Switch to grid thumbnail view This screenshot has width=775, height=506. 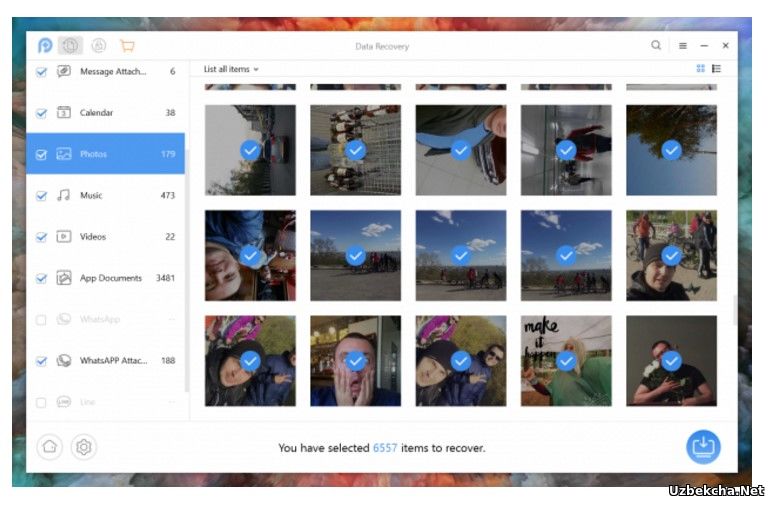coord(700,69)
